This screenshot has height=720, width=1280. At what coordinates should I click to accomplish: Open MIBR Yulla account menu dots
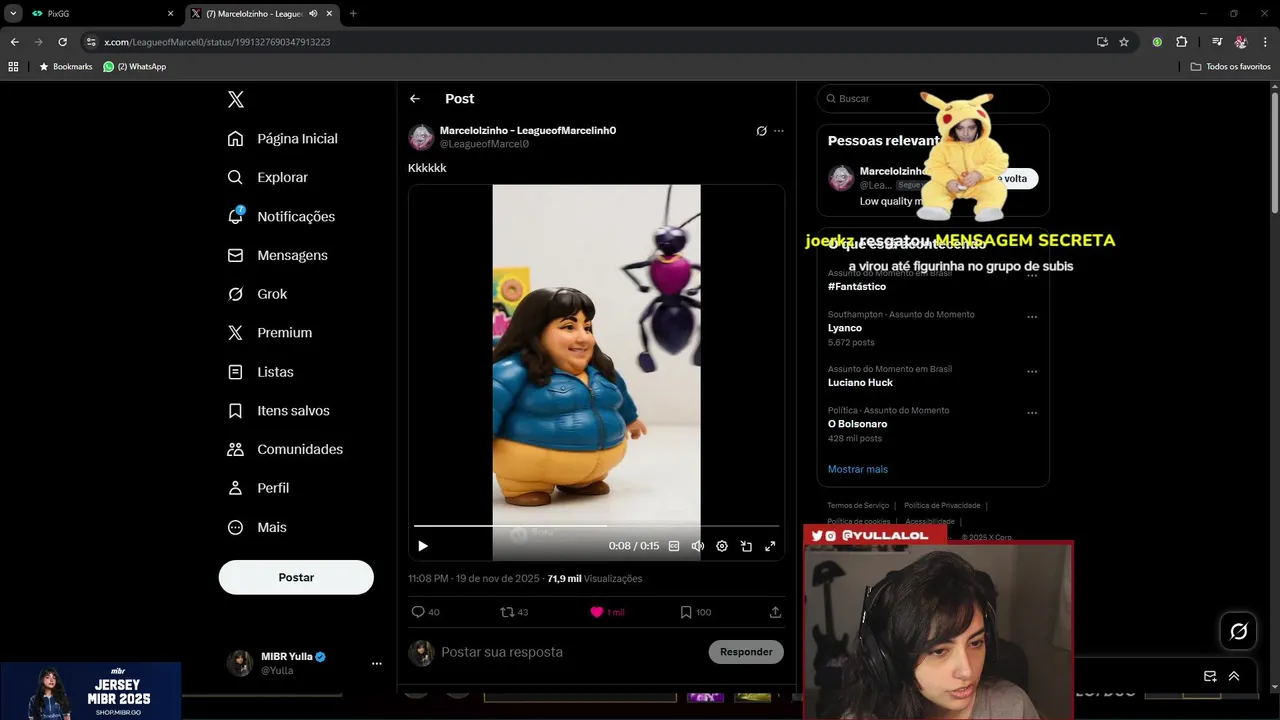click(377, 663)
